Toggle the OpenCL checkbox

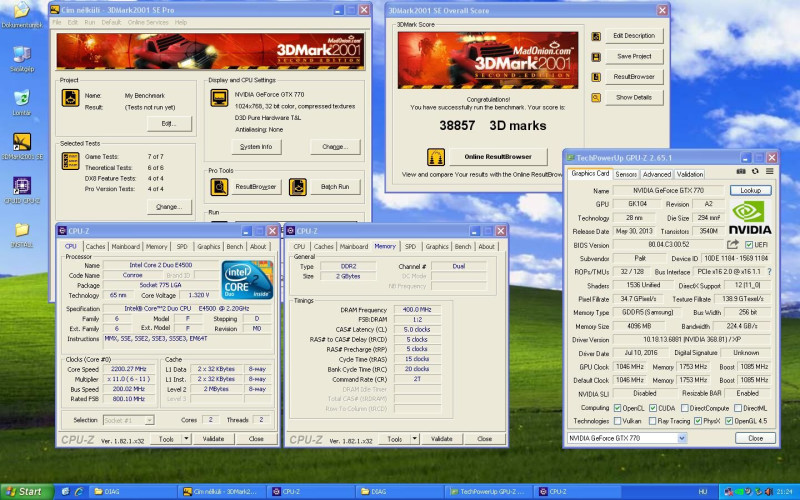pos(617,408)
